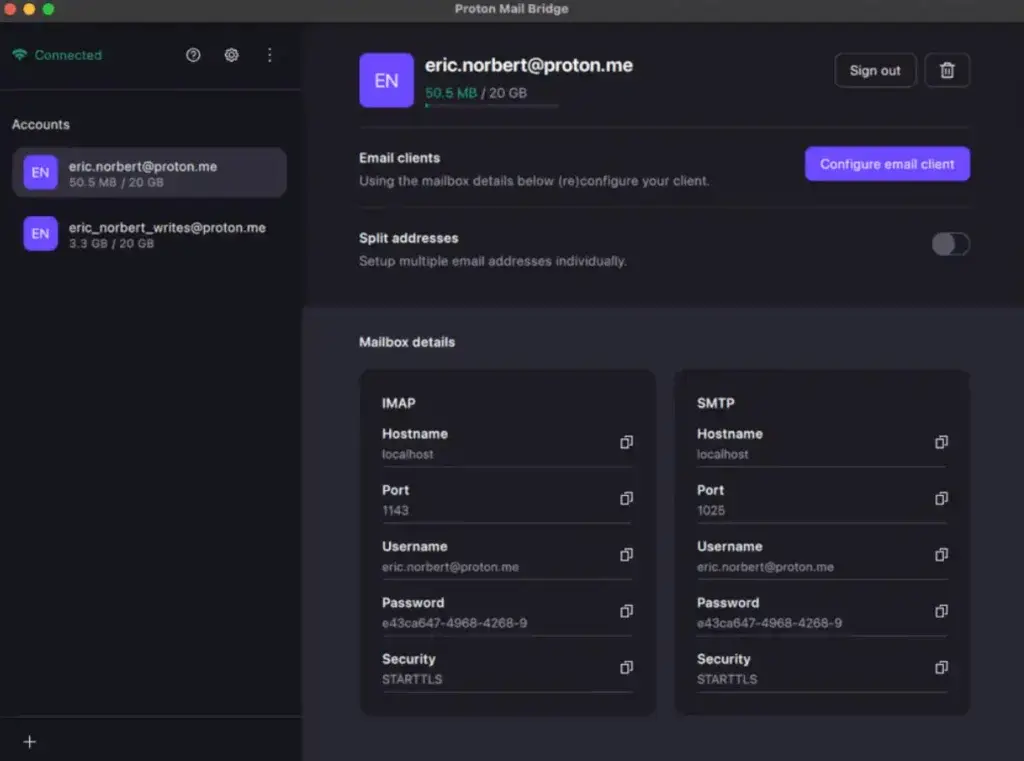The height and width of the screenshot is (761, 1024).
Task: Click the 3.3 GB / 20 GB storage text
Action: click(111, 244)
